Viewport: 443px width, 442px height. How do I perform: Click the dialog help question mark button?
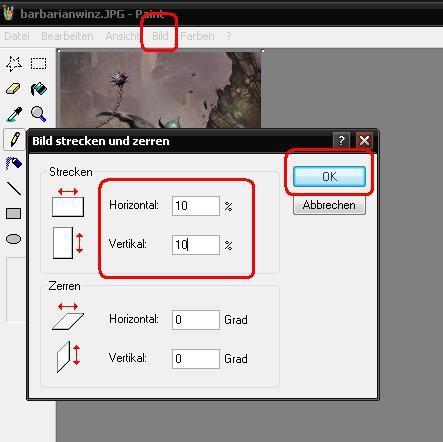(x=341, y=140)
